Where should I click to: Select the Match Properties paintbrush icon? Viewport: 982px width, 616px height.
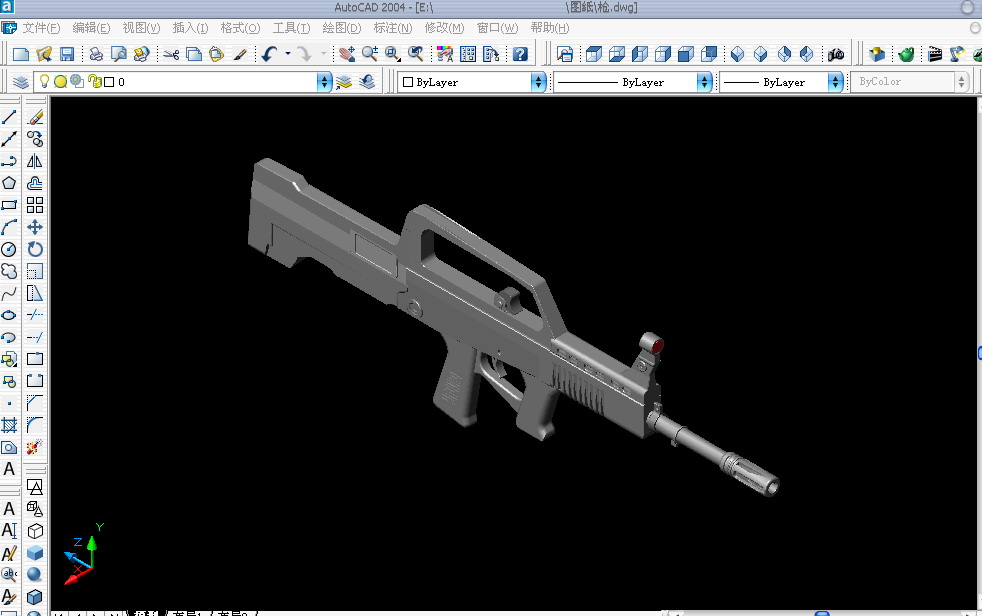coord(240,54)
